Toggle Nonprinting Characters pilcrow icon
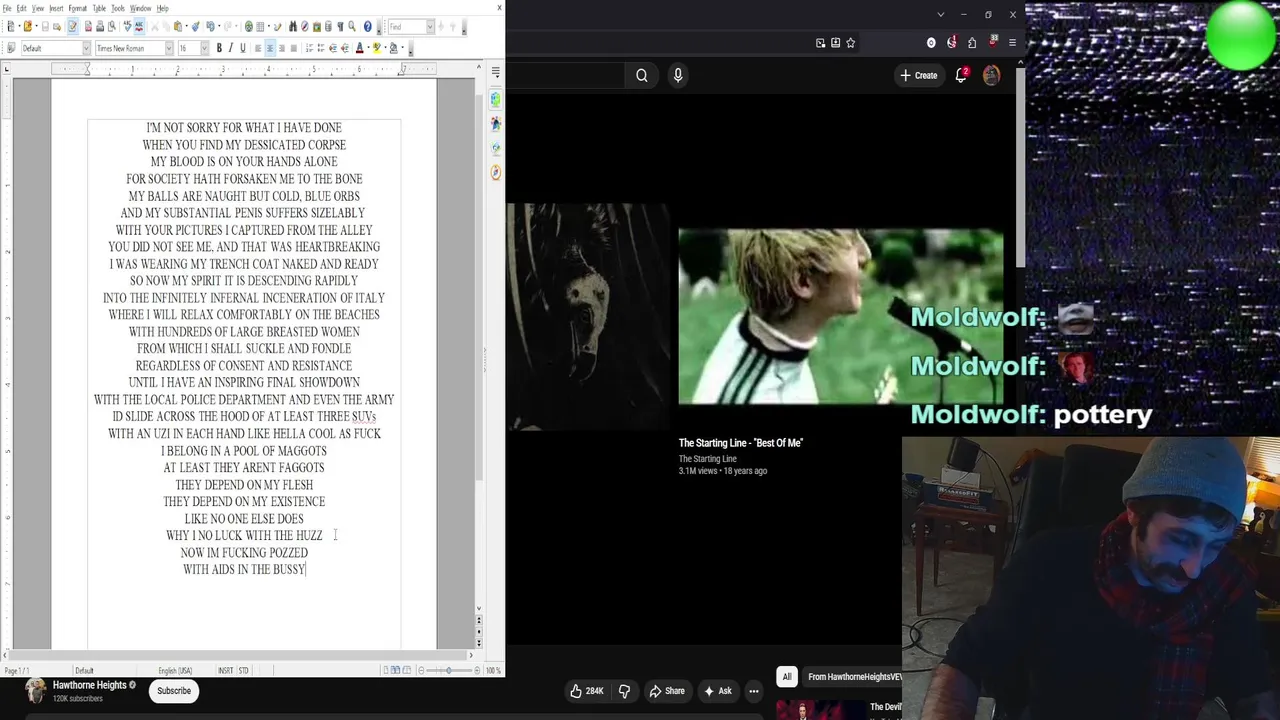Screen dimensions: 1280x720 [340, 27]
